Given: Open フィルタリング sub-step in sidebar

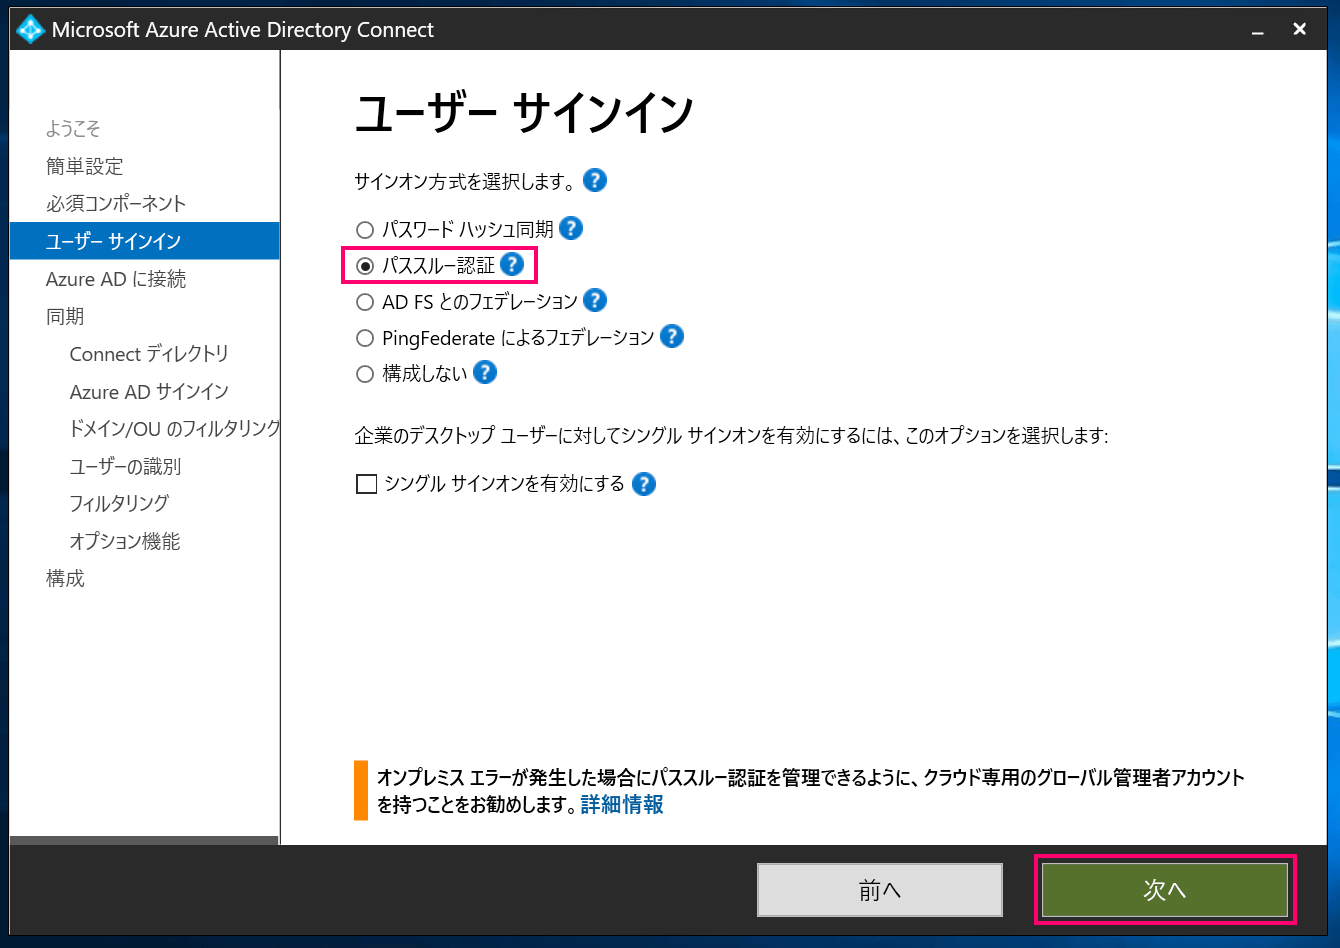Looking at the screenshot, I should pos(119,503).
